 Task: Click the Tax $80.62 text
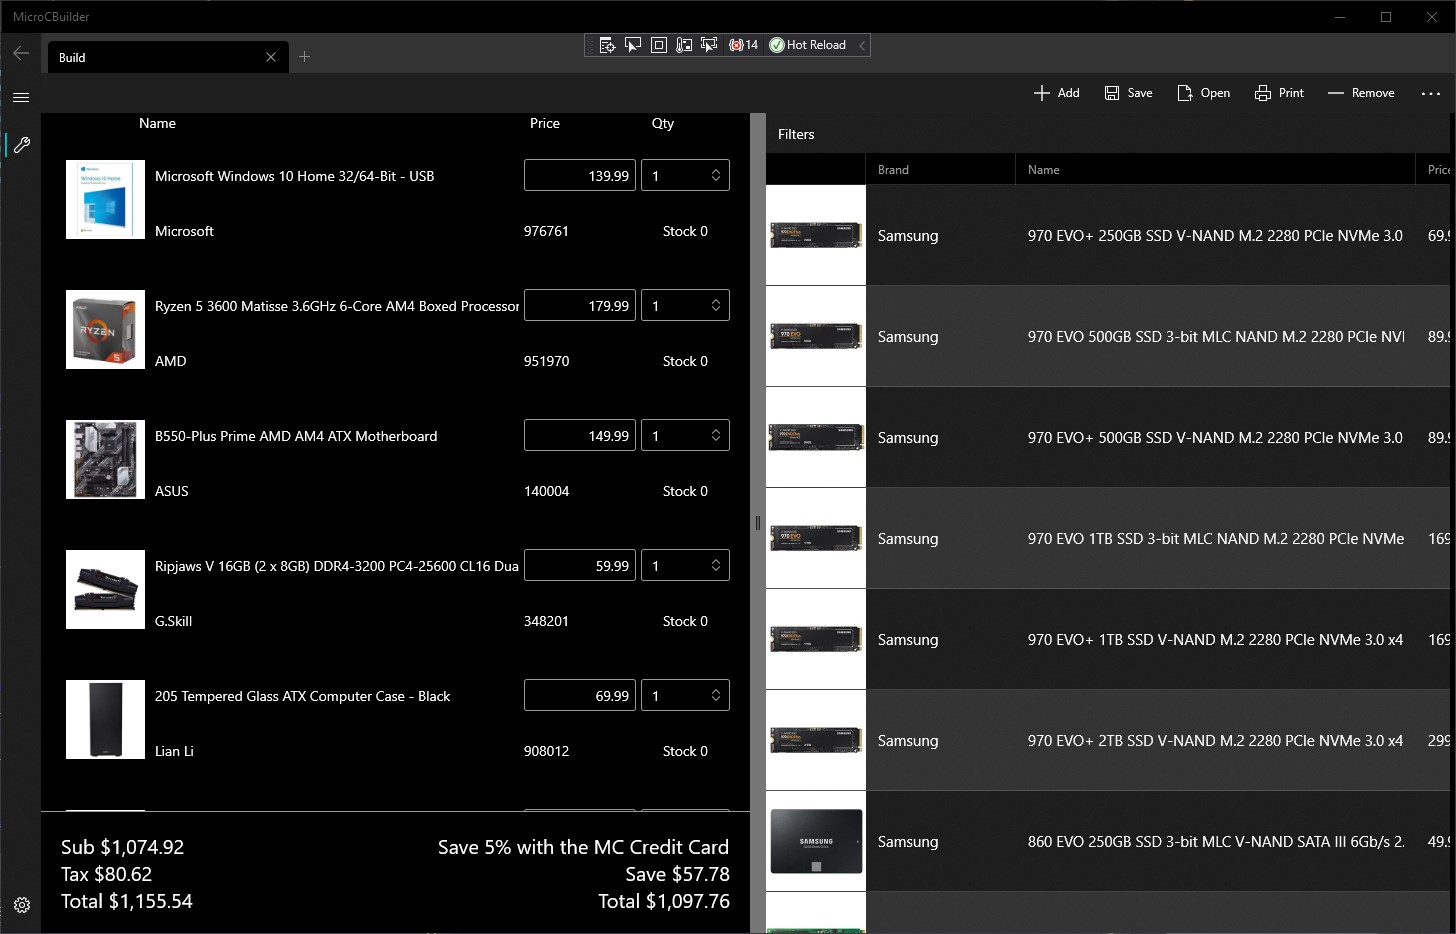coord(107,874)
